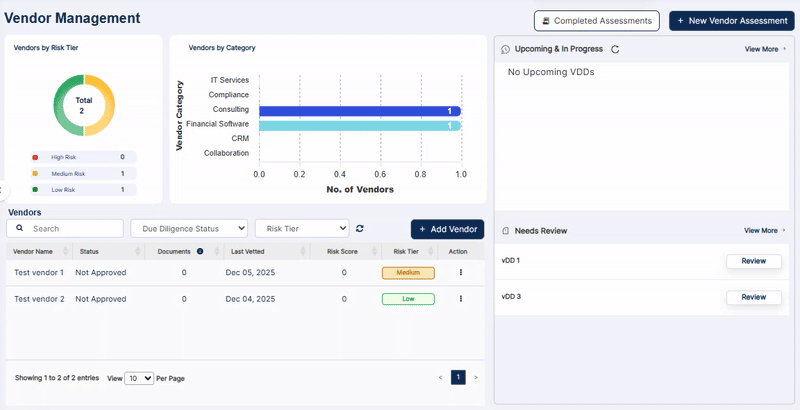
Task: Click the Upcoming & In Progress panel icon
Action: pos(505,49)
